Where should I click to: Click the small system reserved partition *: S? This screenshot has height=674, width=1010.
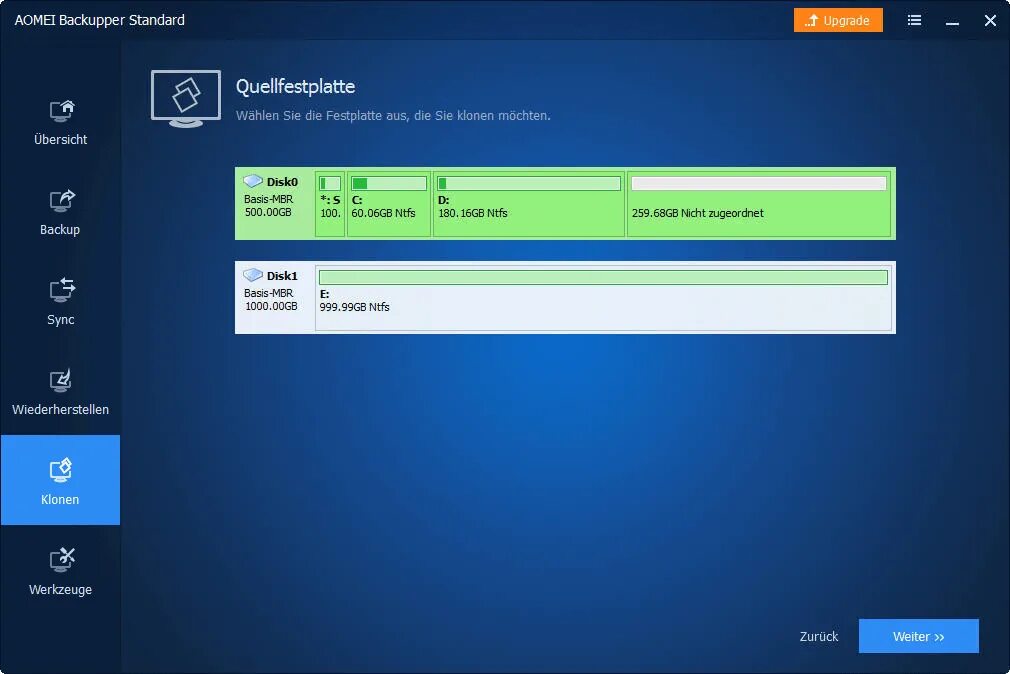(330, 204)
